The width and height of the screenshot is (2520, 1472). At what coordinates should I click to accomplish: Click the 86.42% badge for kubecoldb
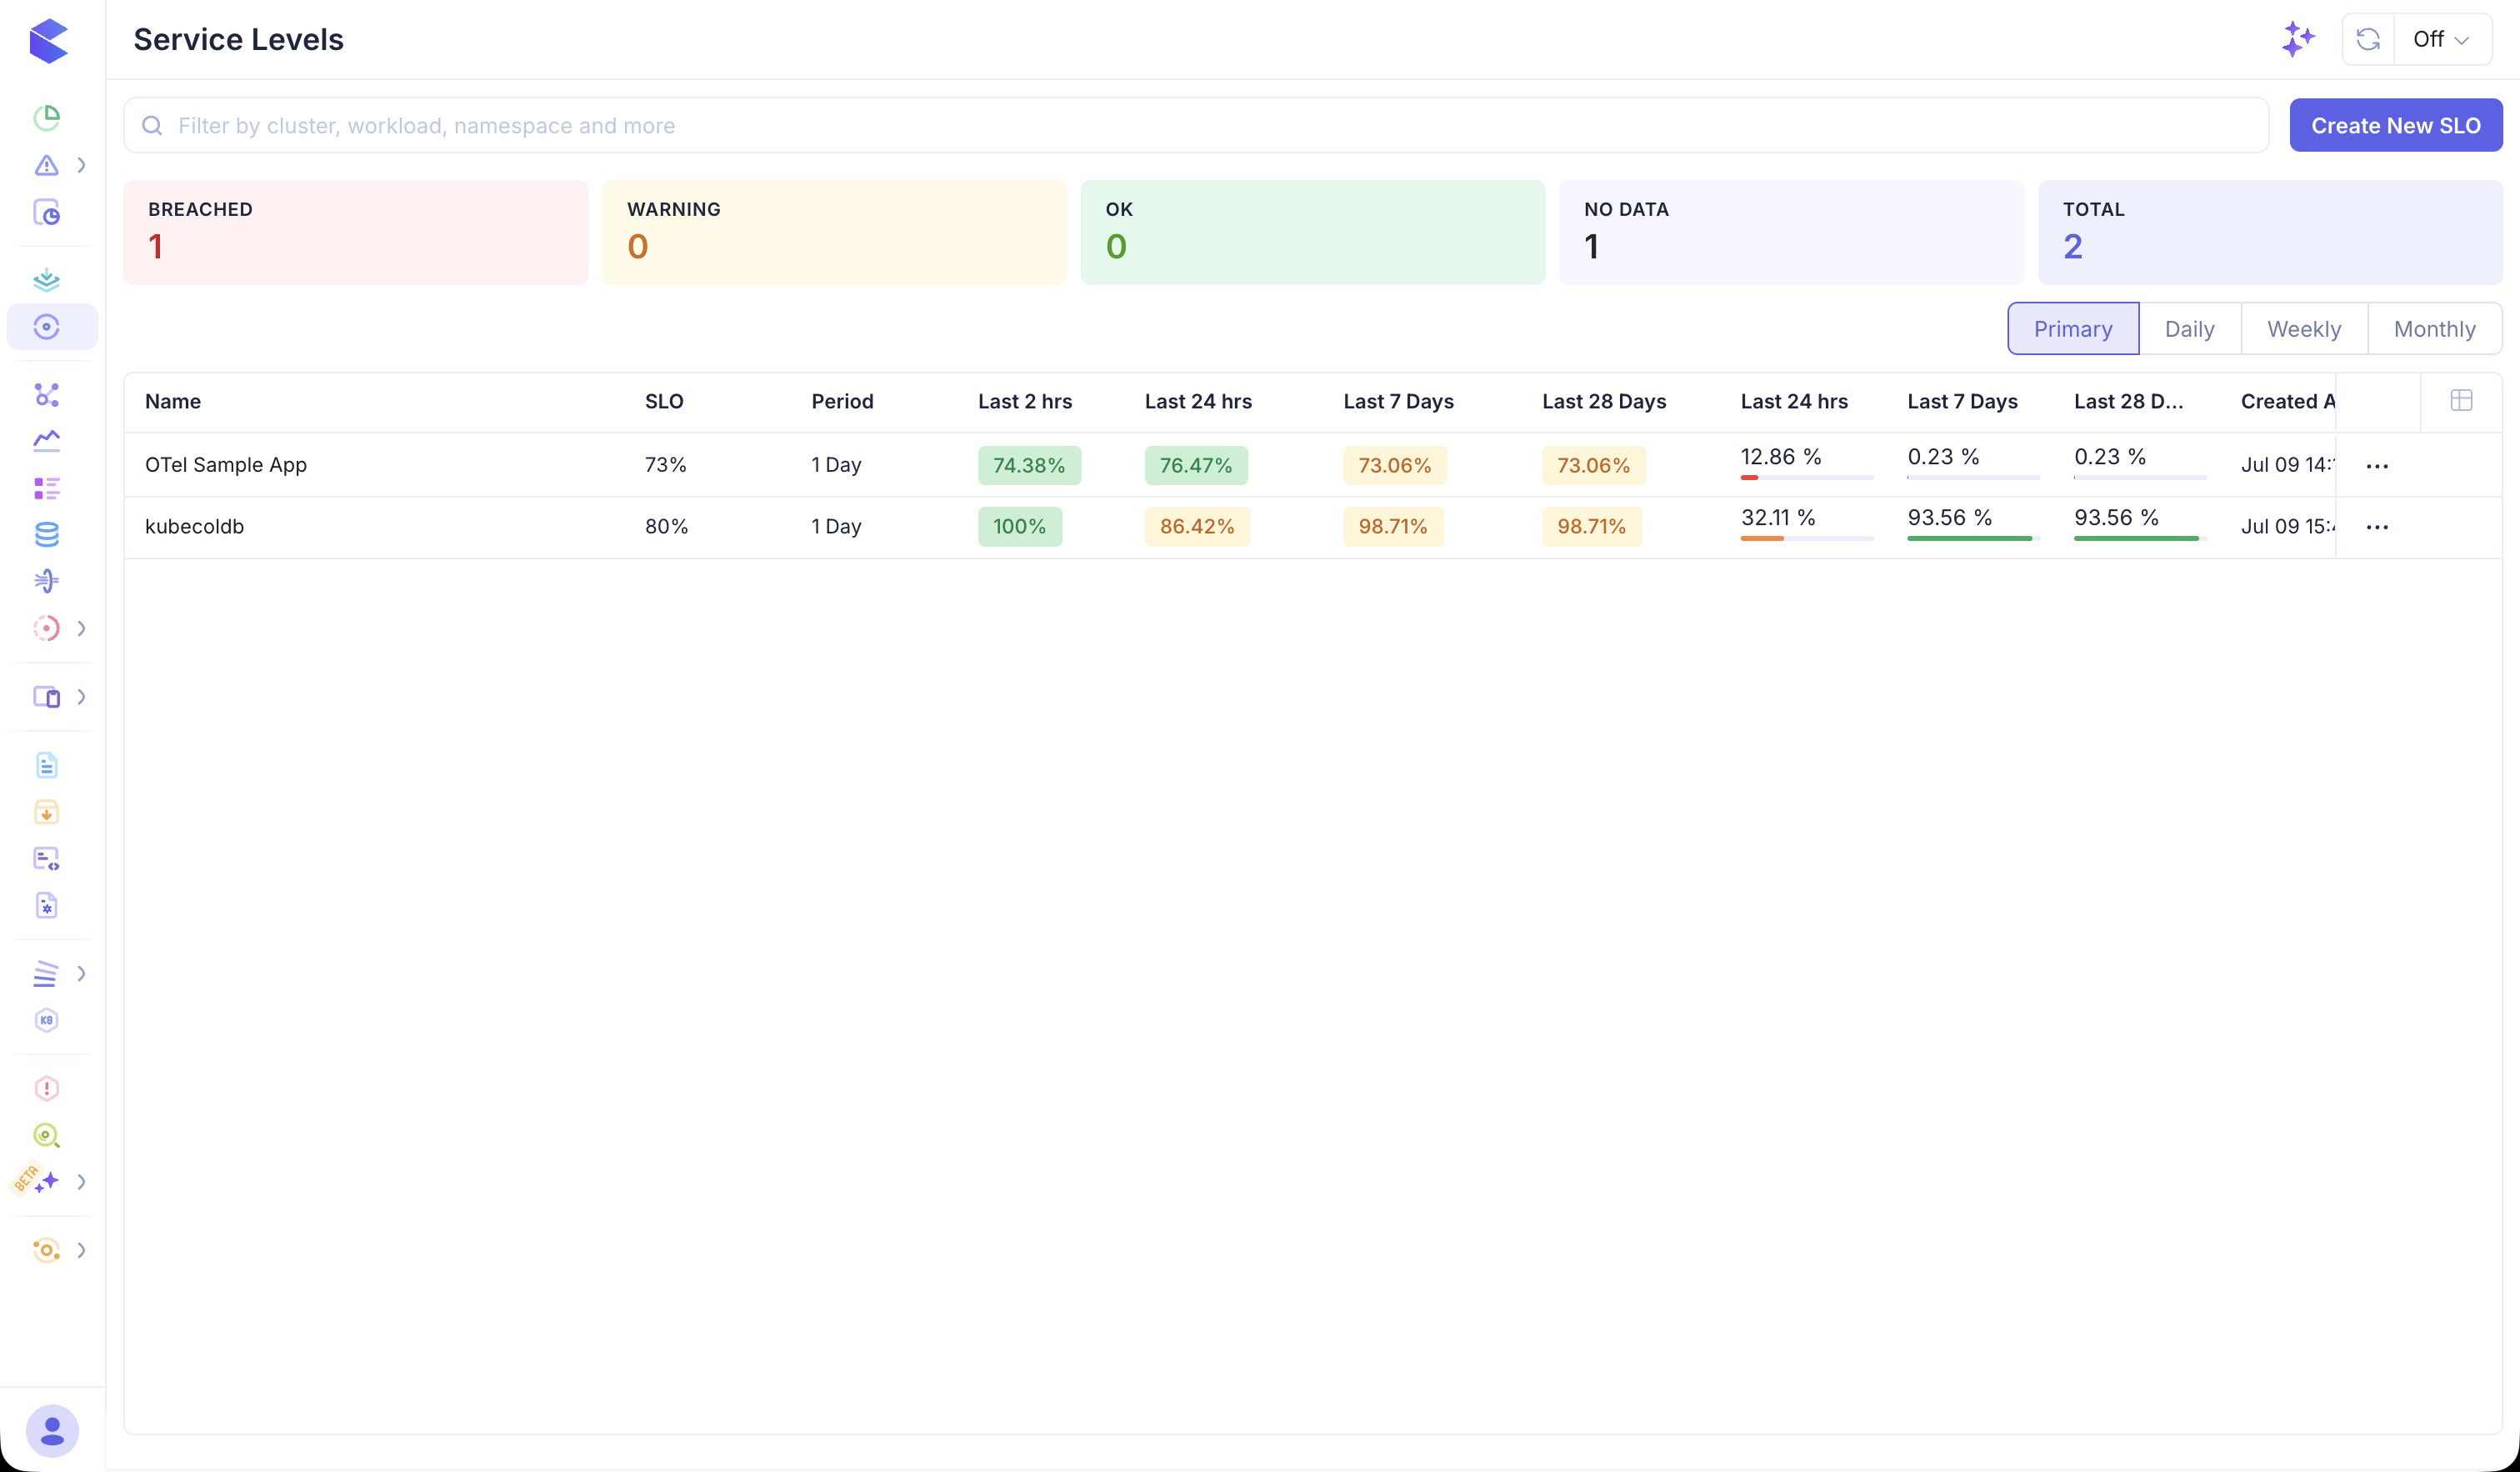pyautogui.click(x=1197, y=527)
